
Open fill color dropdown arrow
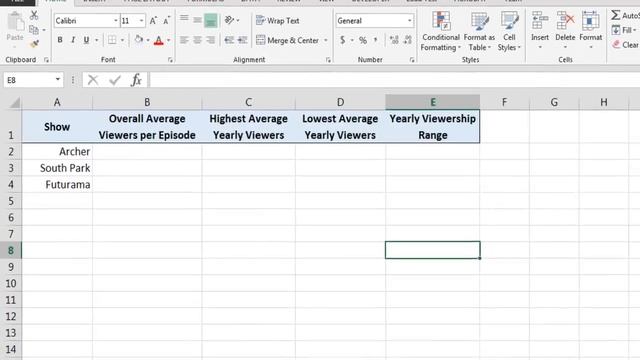coord(148,40)
